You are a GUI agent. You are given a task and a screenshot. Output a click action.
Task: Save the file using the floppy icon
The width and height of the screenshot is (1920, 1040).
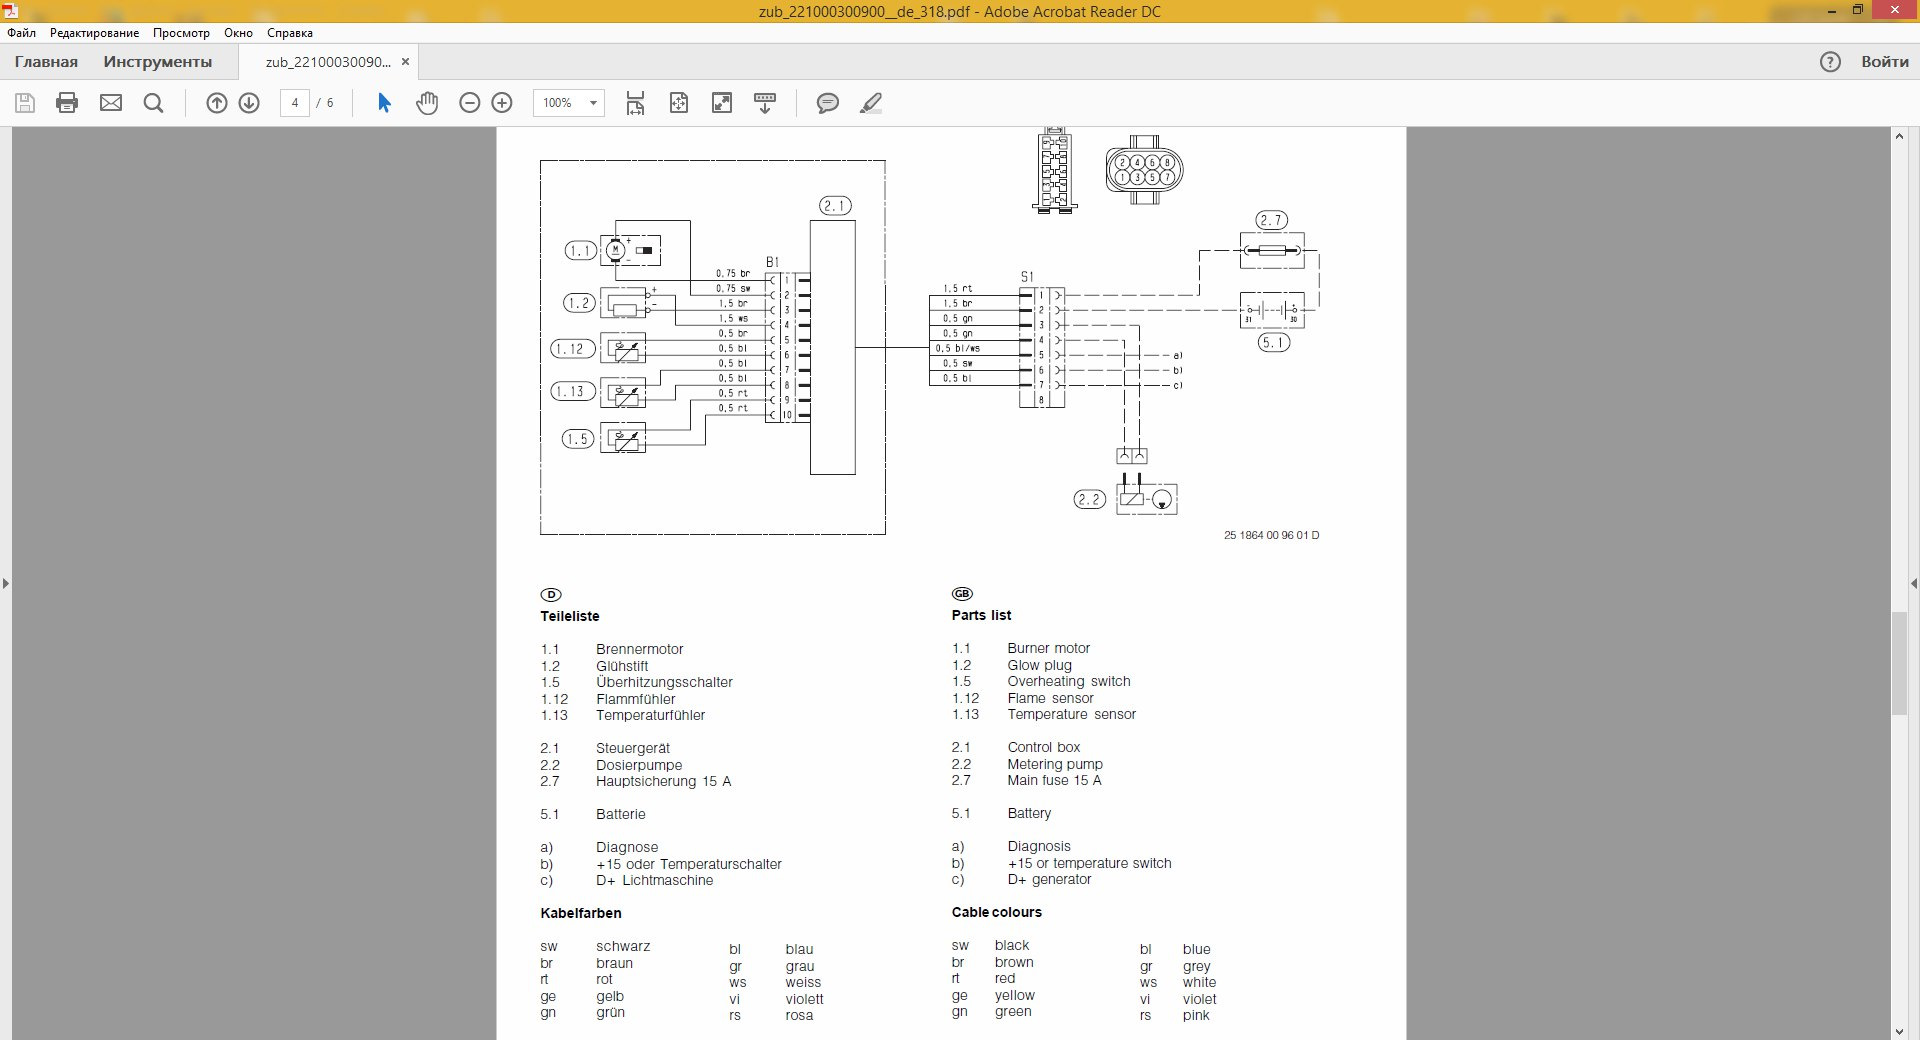[x=25, y=103]
